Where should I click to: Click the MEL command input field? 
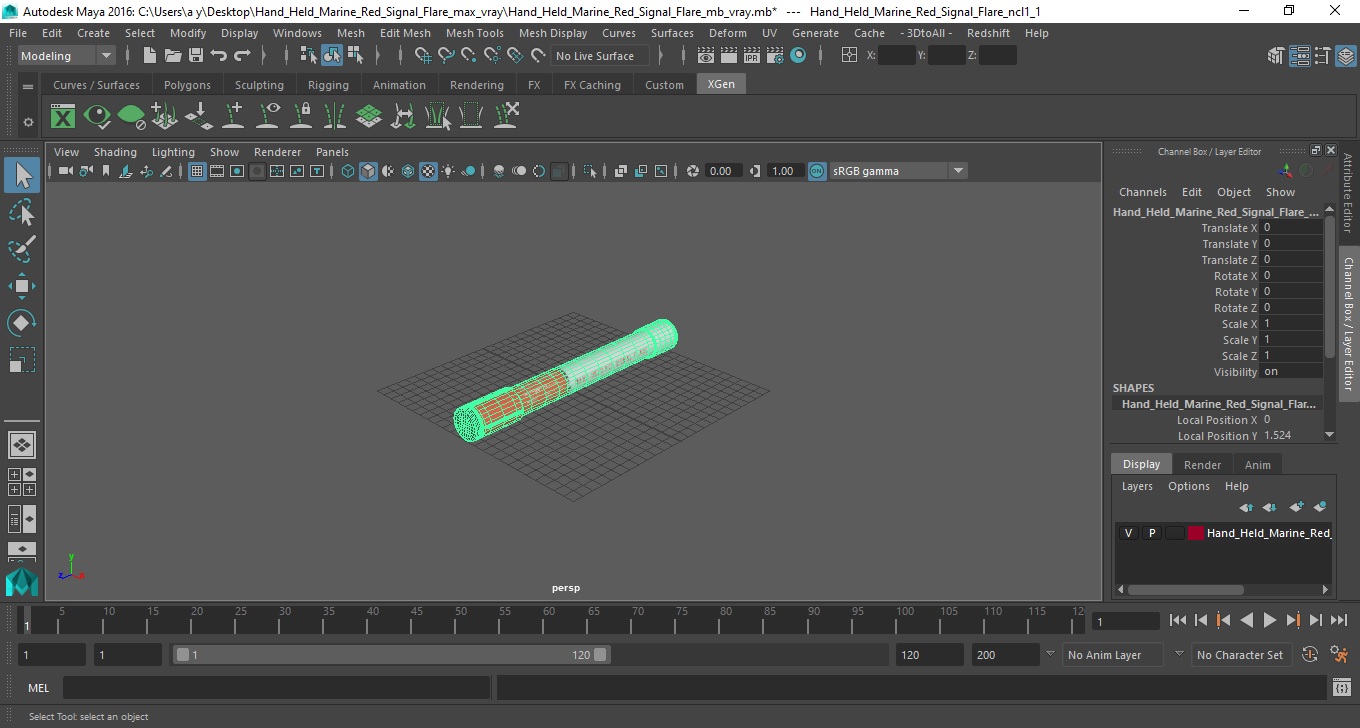pyautogui.click(x=276, y=688)
